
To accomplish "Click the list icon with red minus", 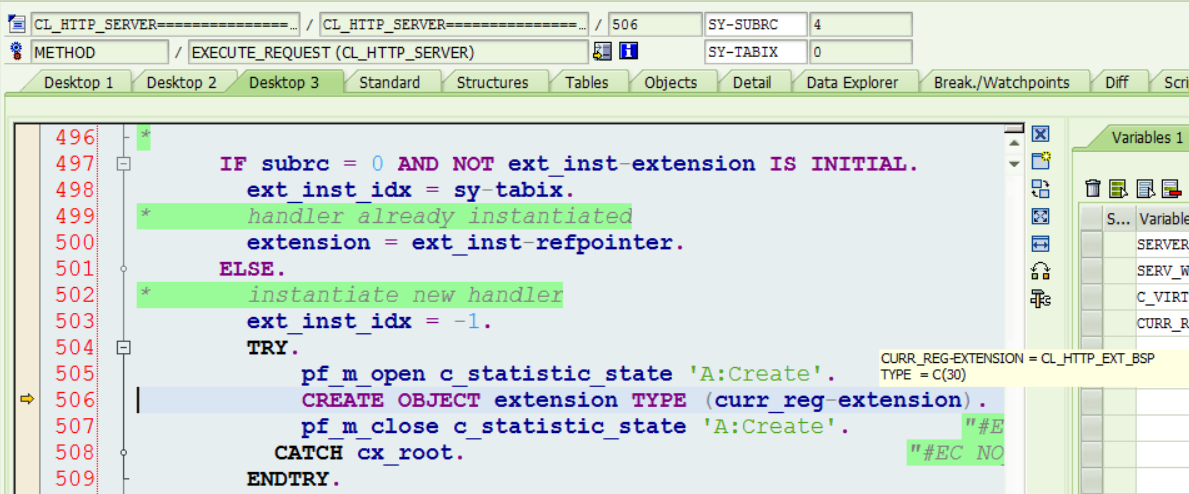I will (1172, 188).
